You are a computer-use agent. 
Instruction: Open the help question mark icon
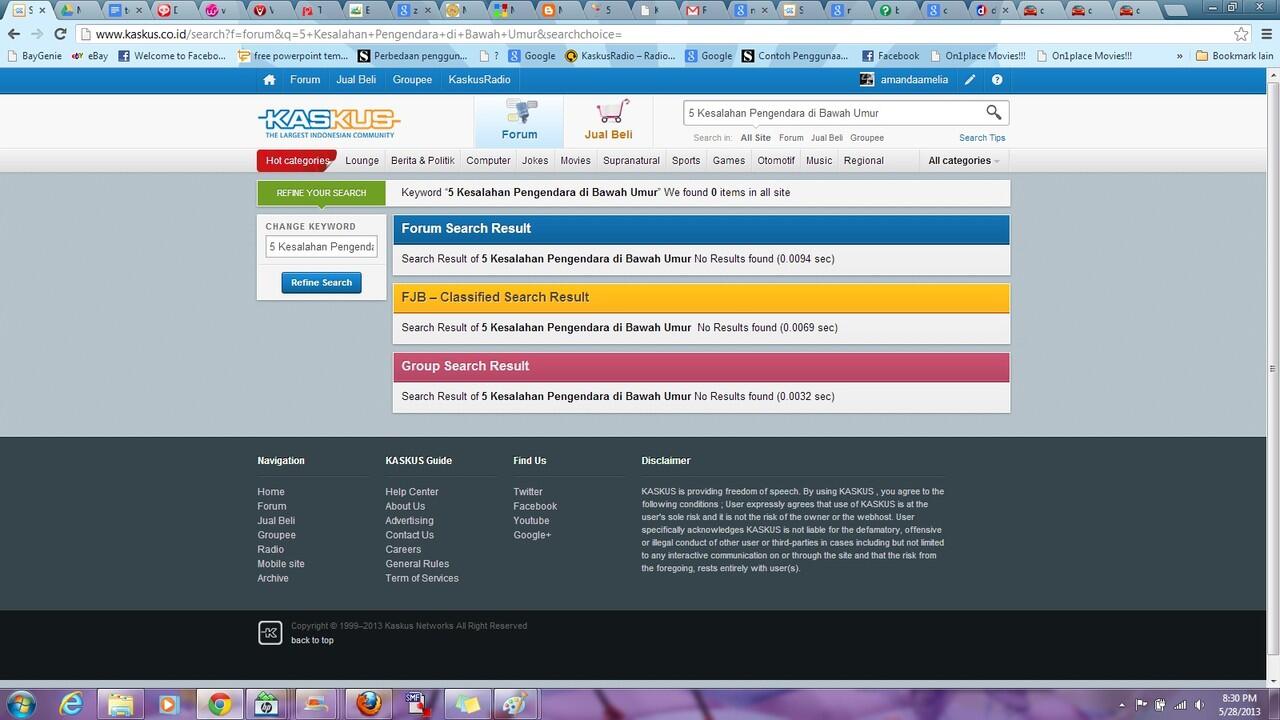pyautogui.click(x=997, y=80)
